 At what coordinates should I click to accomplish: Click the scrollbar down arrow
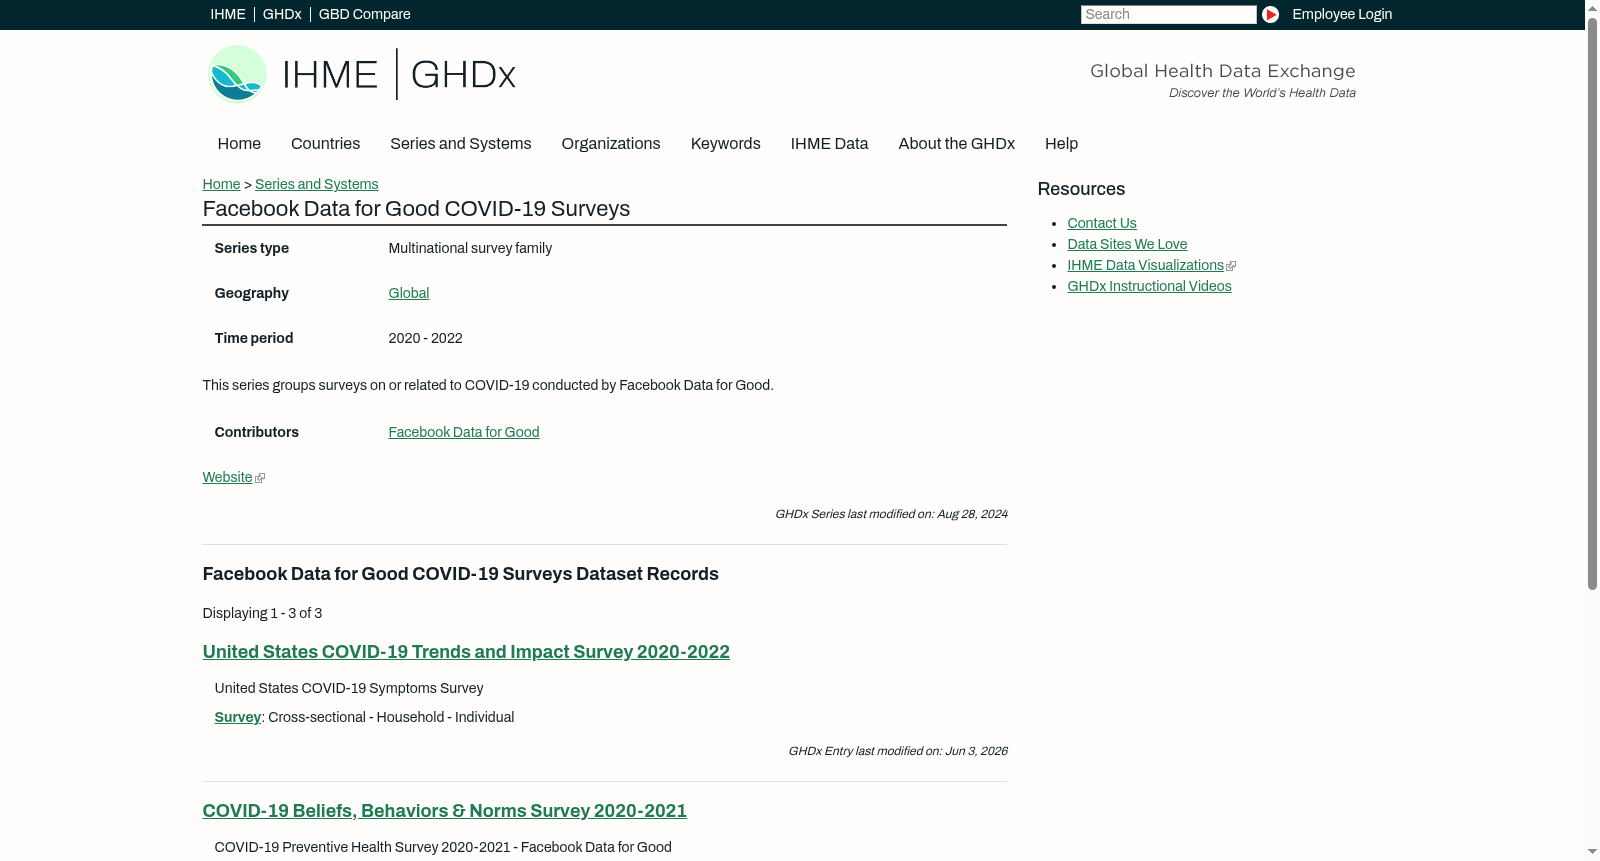1592,853
